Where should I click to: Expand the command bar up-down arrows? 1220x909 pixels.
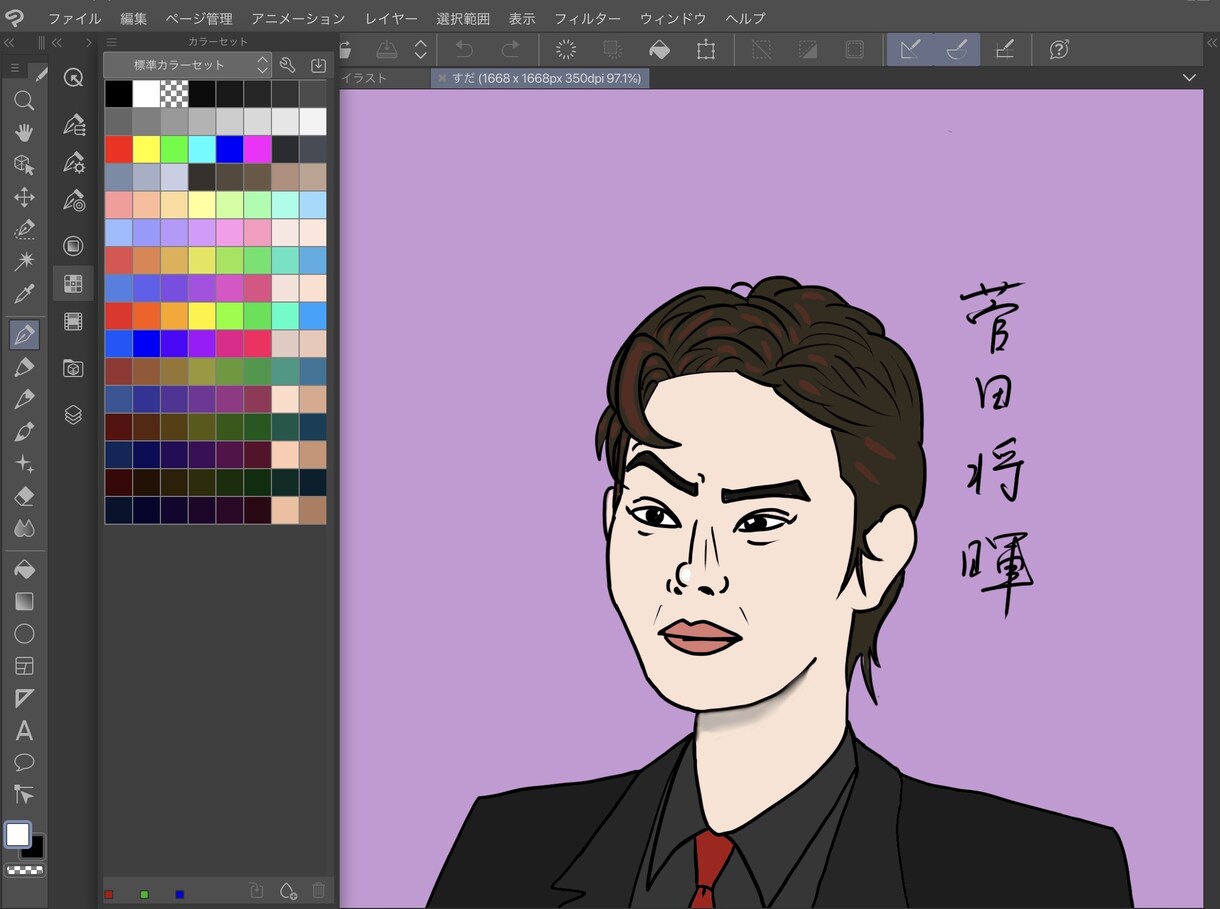point(421,49)
